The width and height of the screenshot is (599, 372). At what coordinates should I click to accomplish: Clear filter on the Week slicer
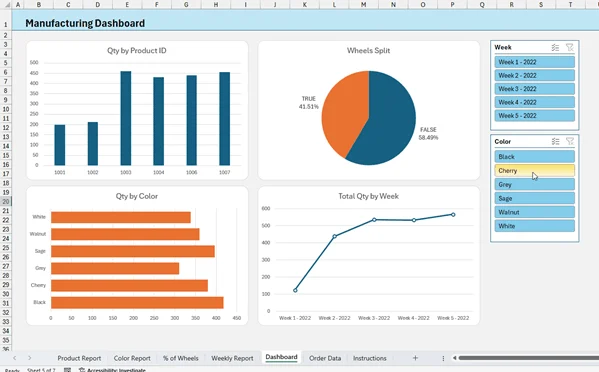tap(570, 47)
